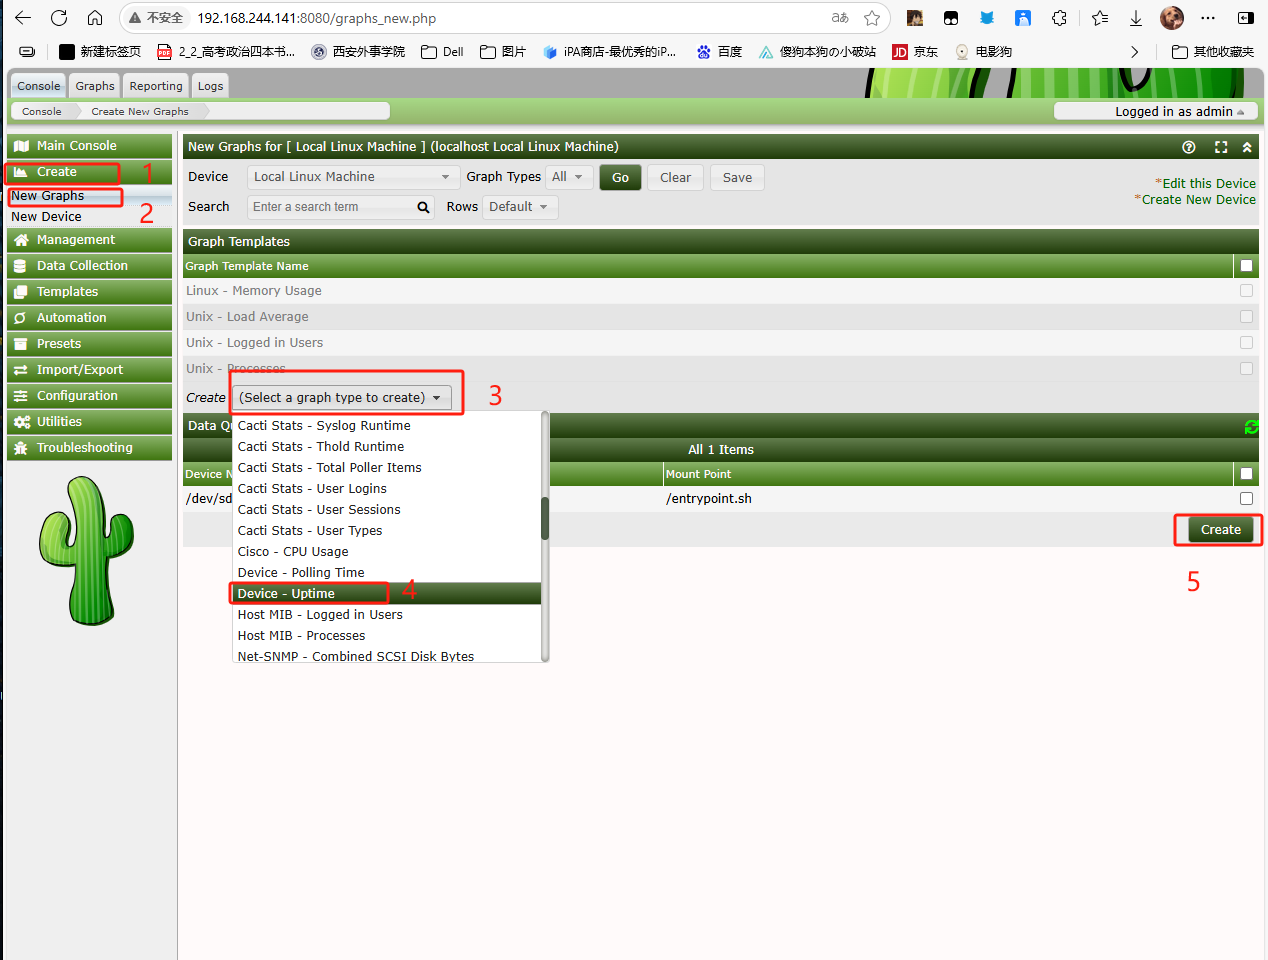This screenshot has width=1268, height=960.
Task: Click the dropdown list scrollbar thumb
Action: (545, 518)
